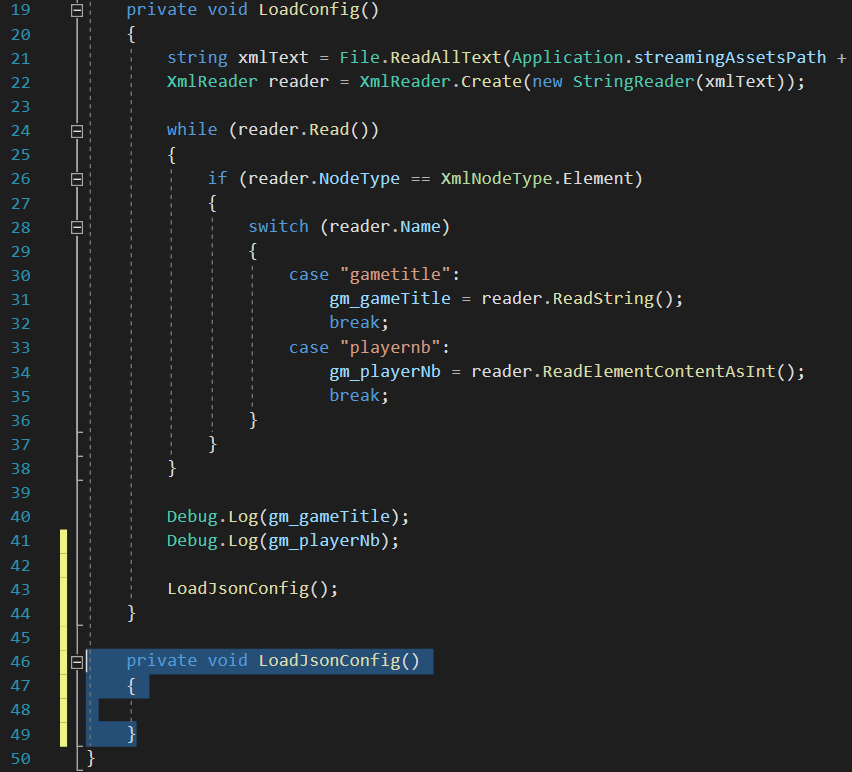The image size is (852, 772).
Task: Click the 'LoadConfig' method name on line 19
Action: (309, 10)
